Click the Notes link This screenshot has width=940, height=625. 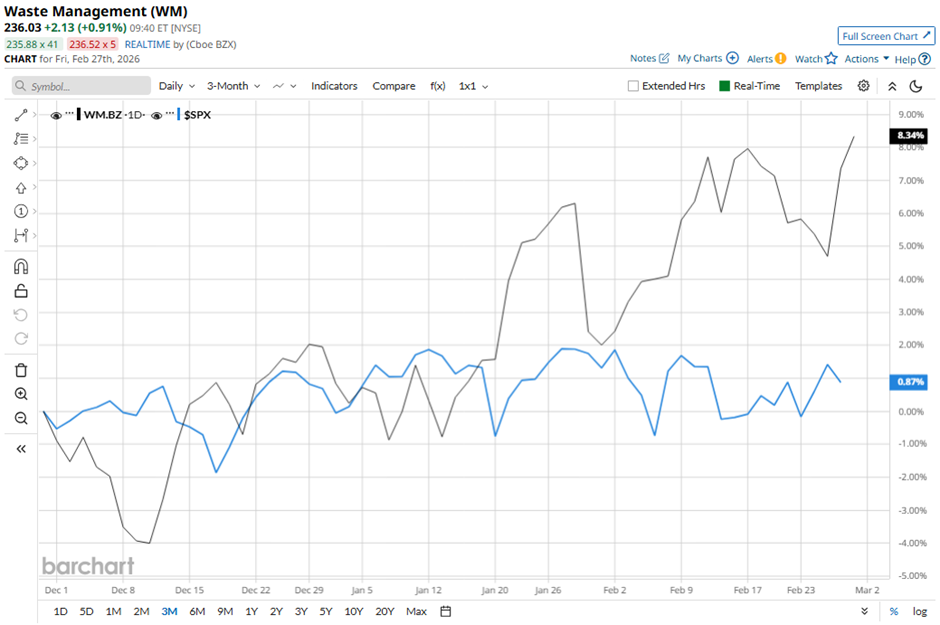point(643,58)
